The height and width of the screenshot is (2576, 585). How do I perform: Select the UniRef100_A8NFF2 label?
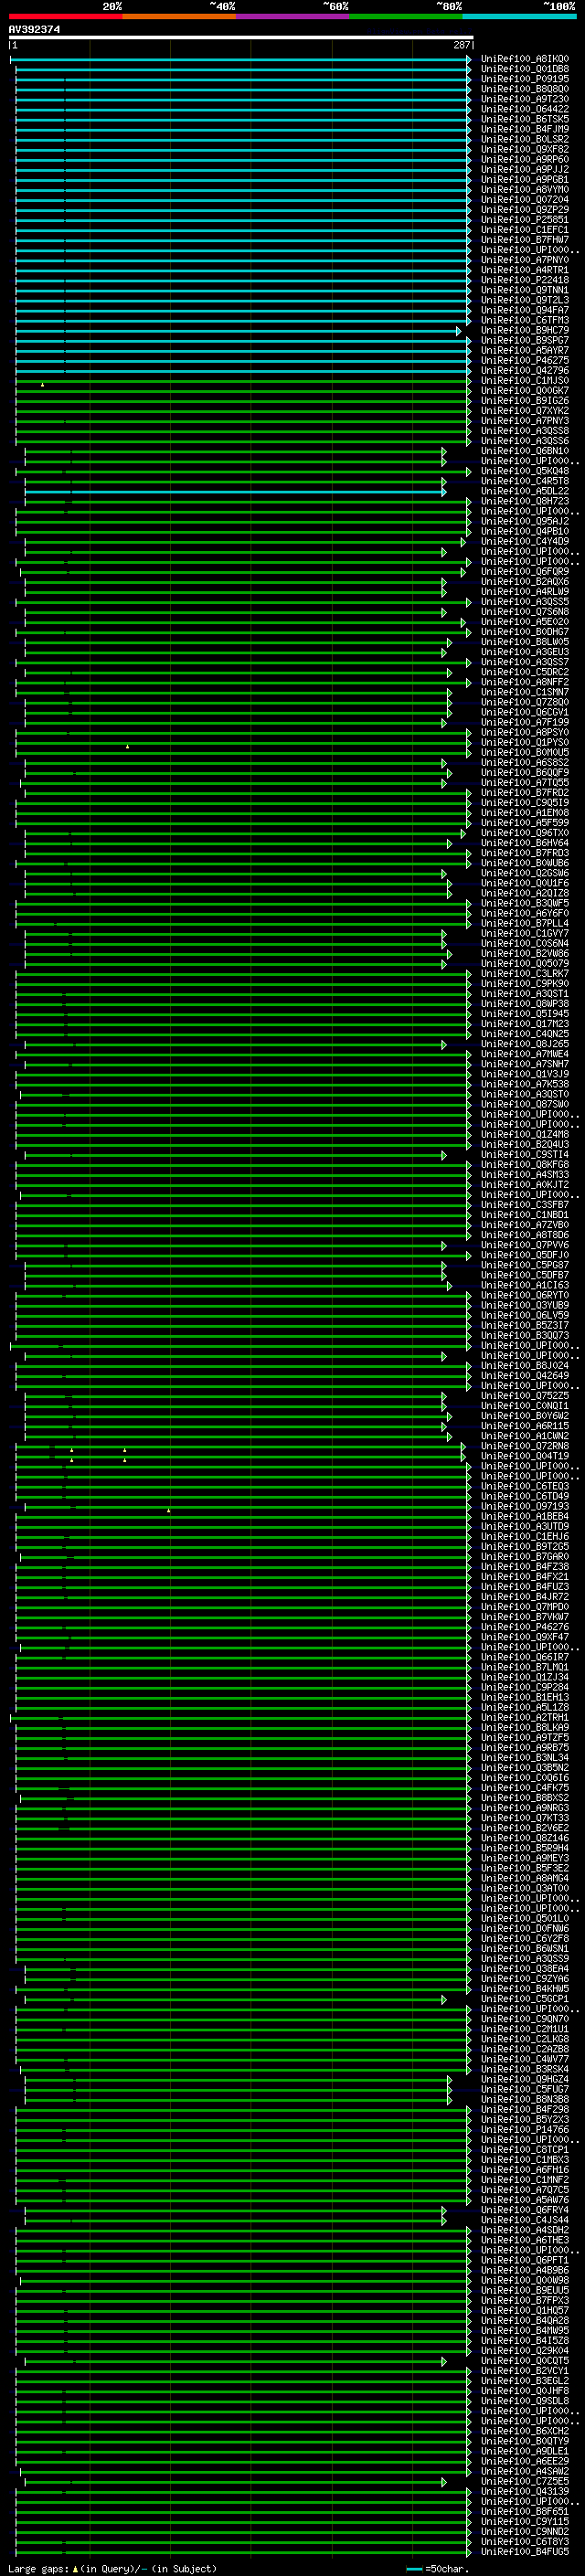pos(524,682)
